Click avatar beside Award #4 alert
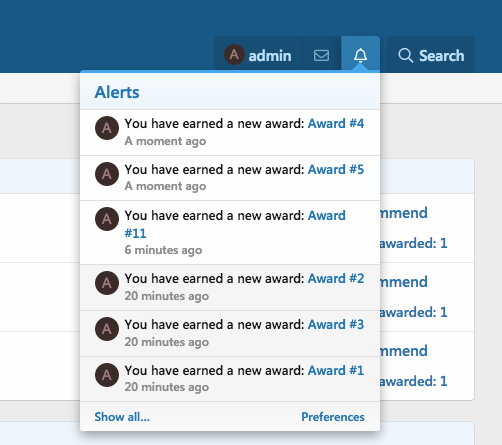This screenshot has height=445, width=502. 107,128
